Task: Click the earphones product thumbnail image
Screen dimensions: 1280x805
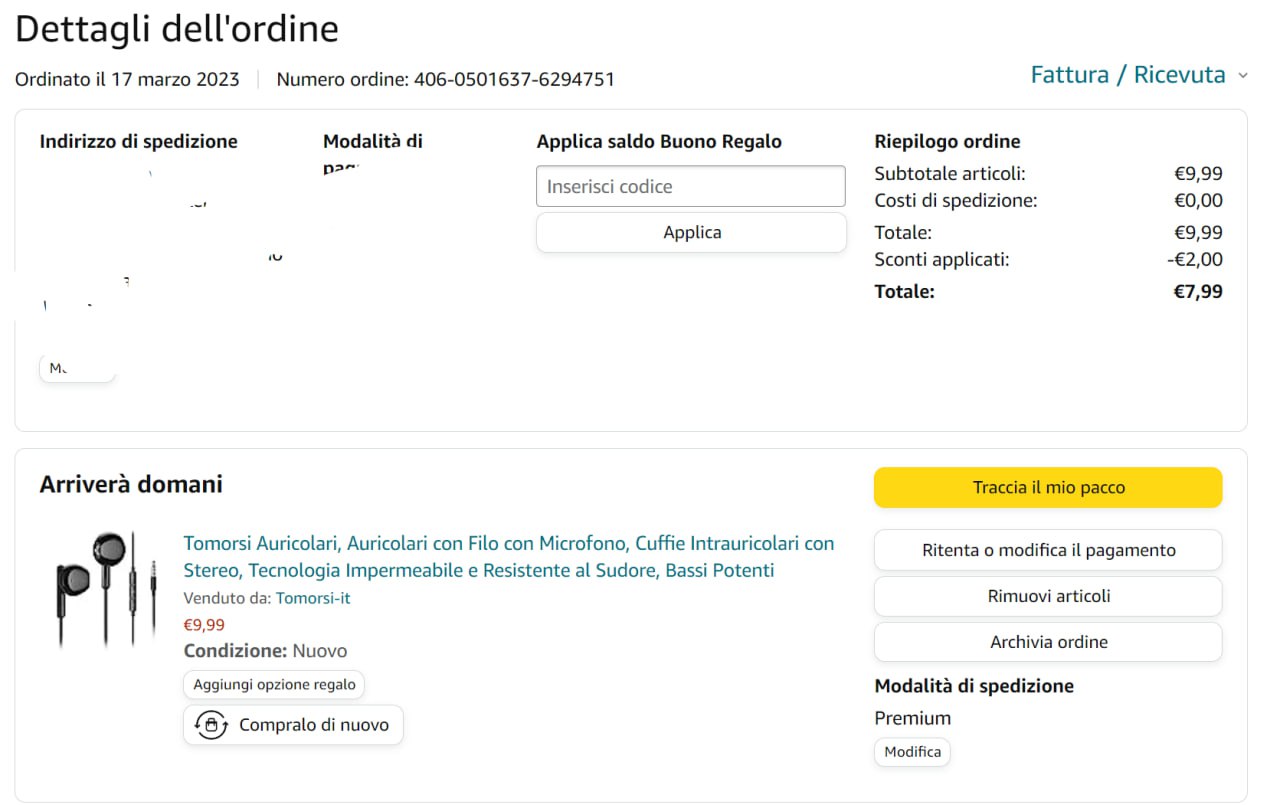Action: click(106, 590)
